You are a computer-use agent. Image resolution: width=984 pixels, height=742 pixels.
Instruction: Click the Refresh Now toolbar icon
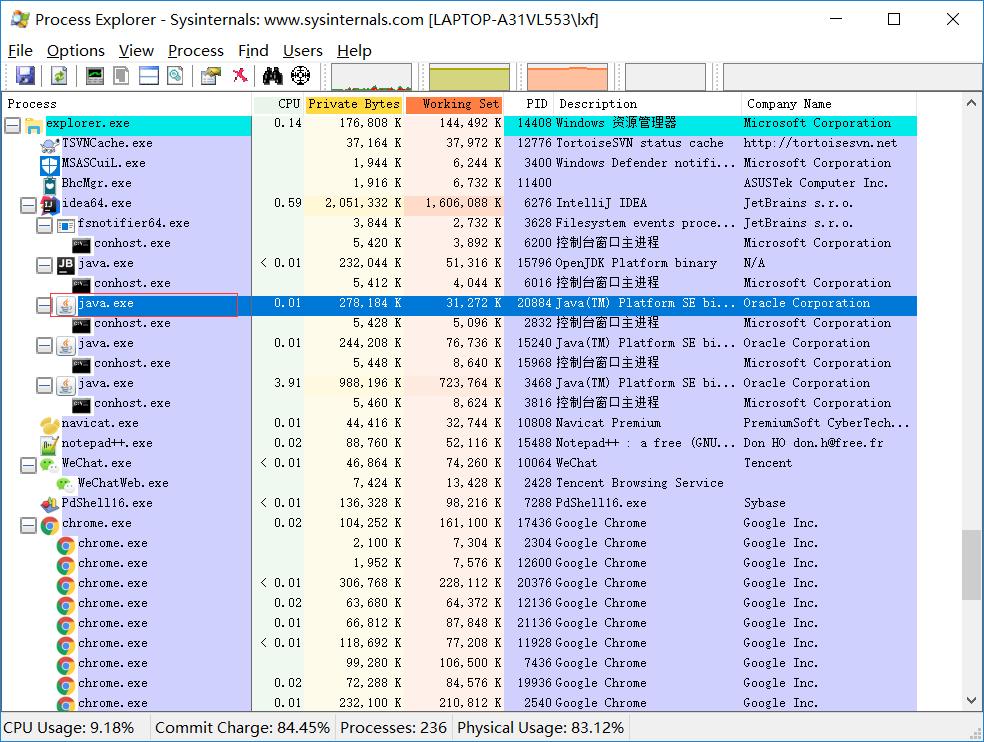point(59,76)
